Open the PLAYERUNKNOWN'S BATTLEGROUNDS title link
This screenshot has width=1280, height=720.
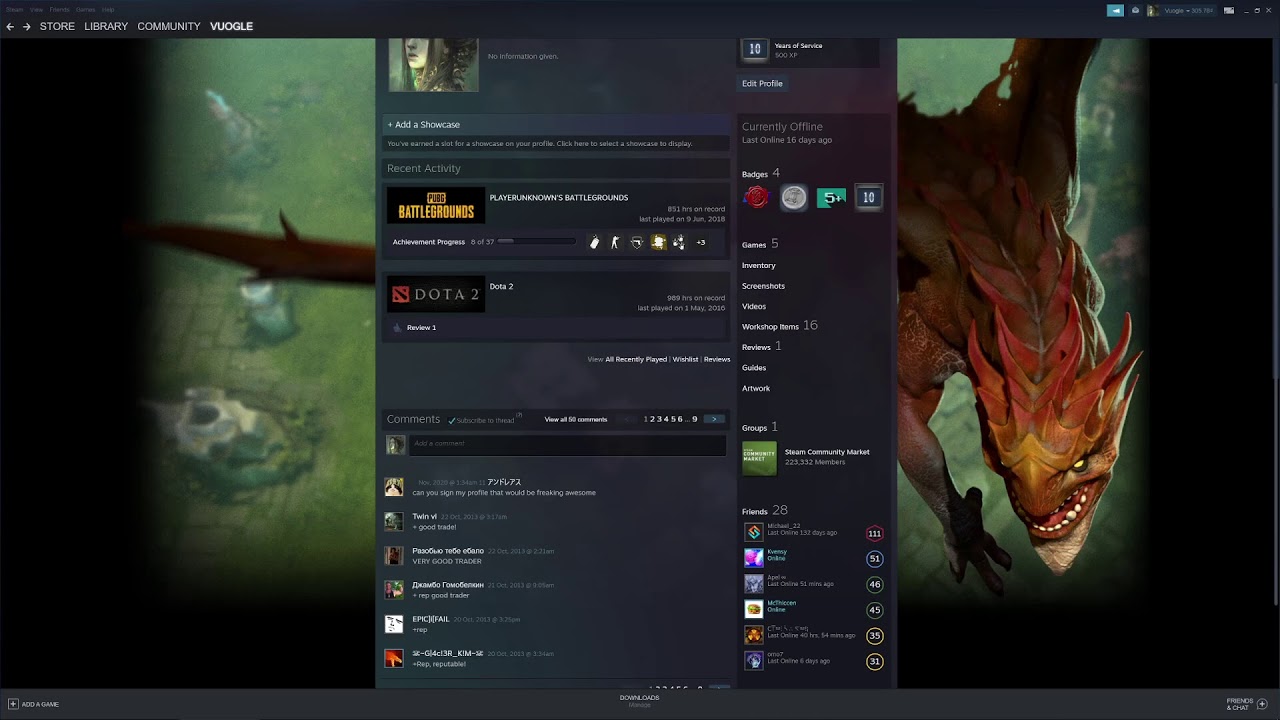pyautogui.click(x=559, y=198)
